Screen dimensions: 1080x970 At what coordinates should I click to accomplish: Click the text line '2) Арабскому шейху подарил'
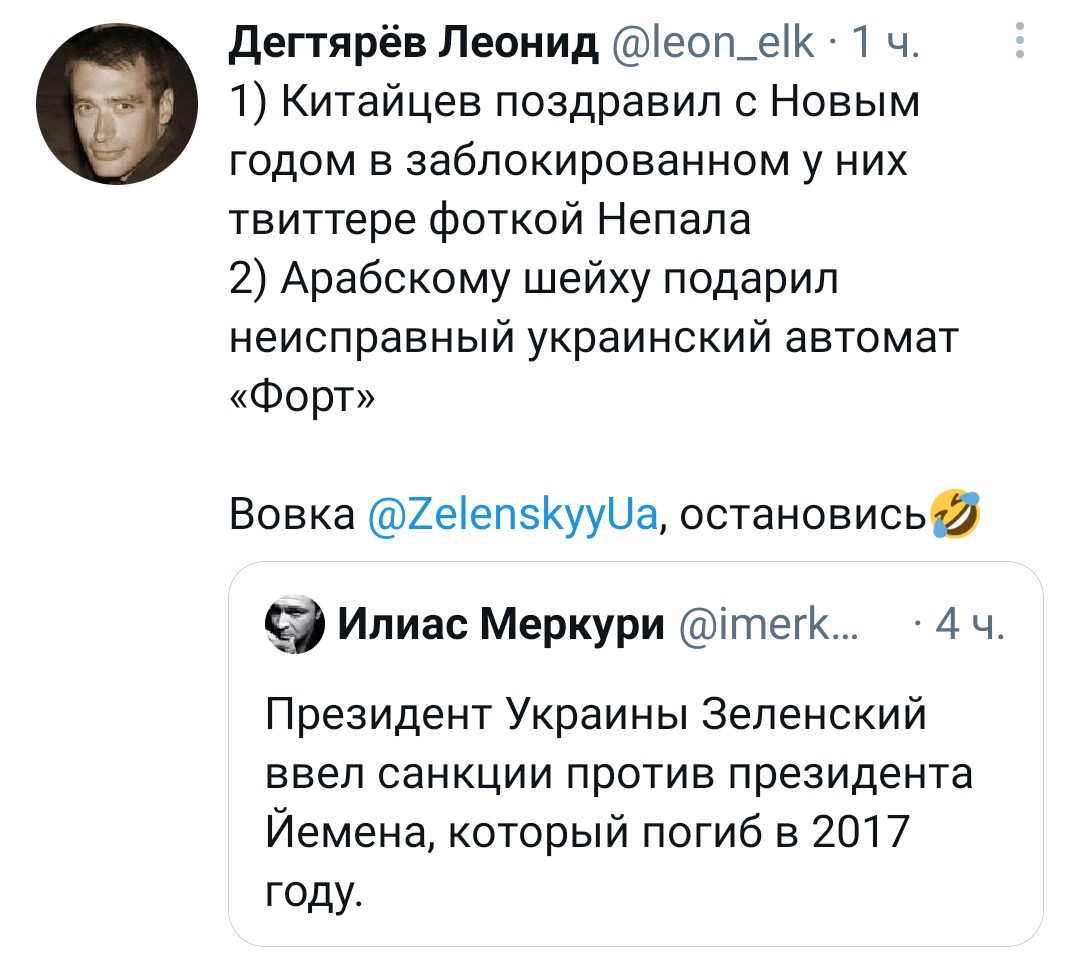pos(535,280)
